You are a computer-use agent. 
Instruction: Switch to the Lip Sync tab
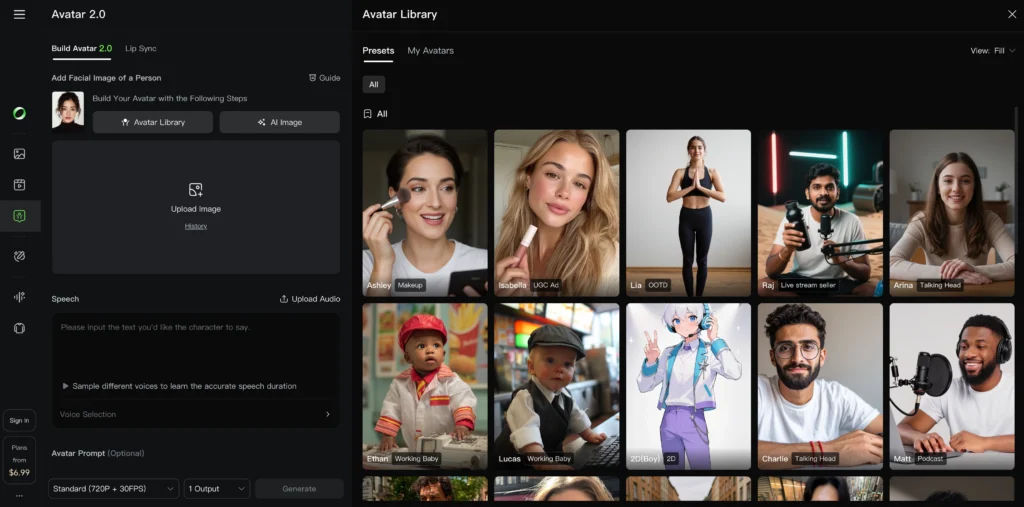141,49
